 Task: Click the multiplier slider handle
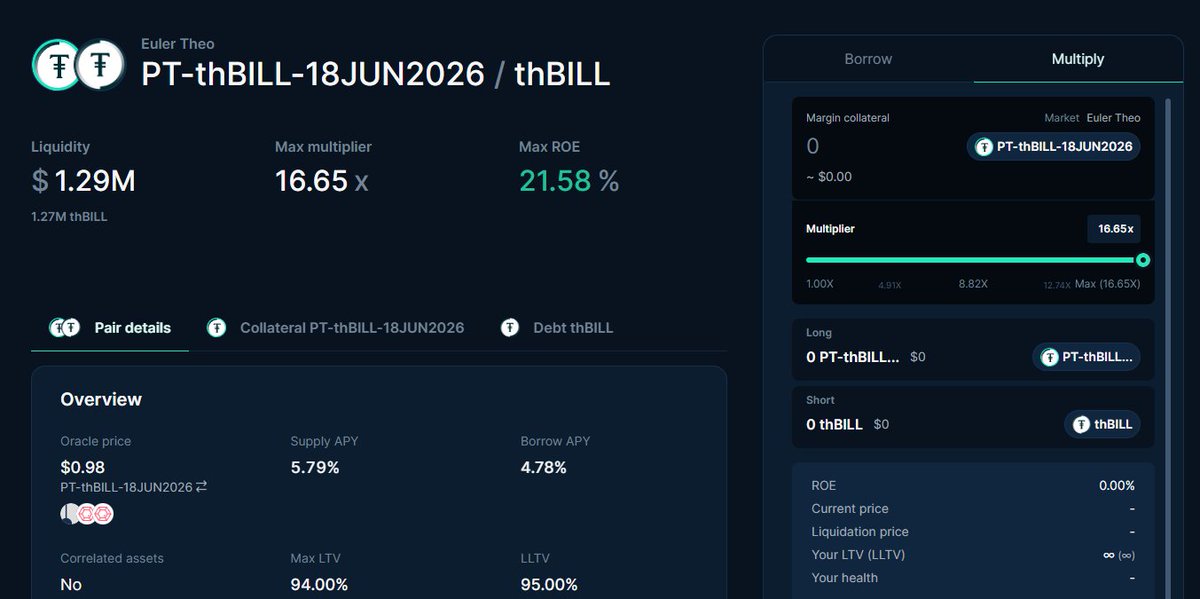point(1143,260)
